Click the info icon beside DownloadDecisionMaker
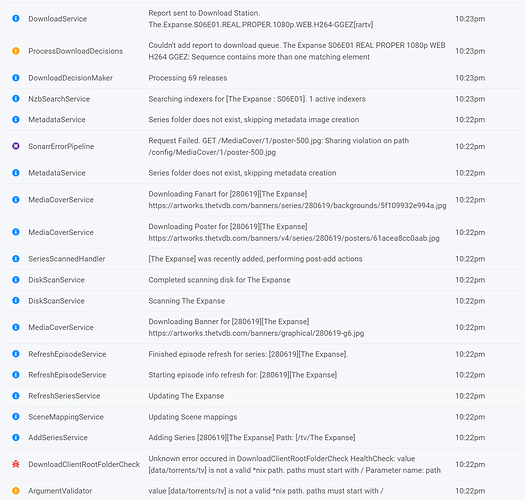Image resolution: width=525 pixels, height=500 pixels. (x=16, y=78)
